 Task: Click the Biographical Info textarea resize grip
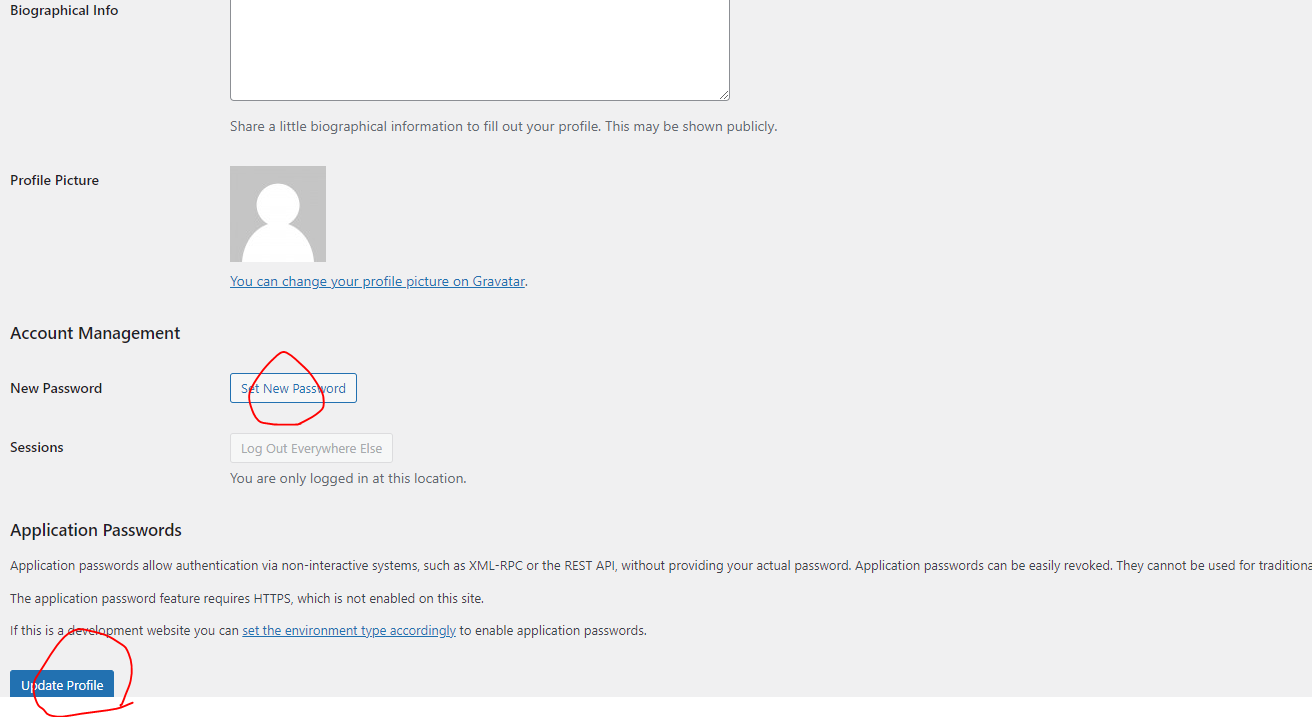(x=723, y=94)
